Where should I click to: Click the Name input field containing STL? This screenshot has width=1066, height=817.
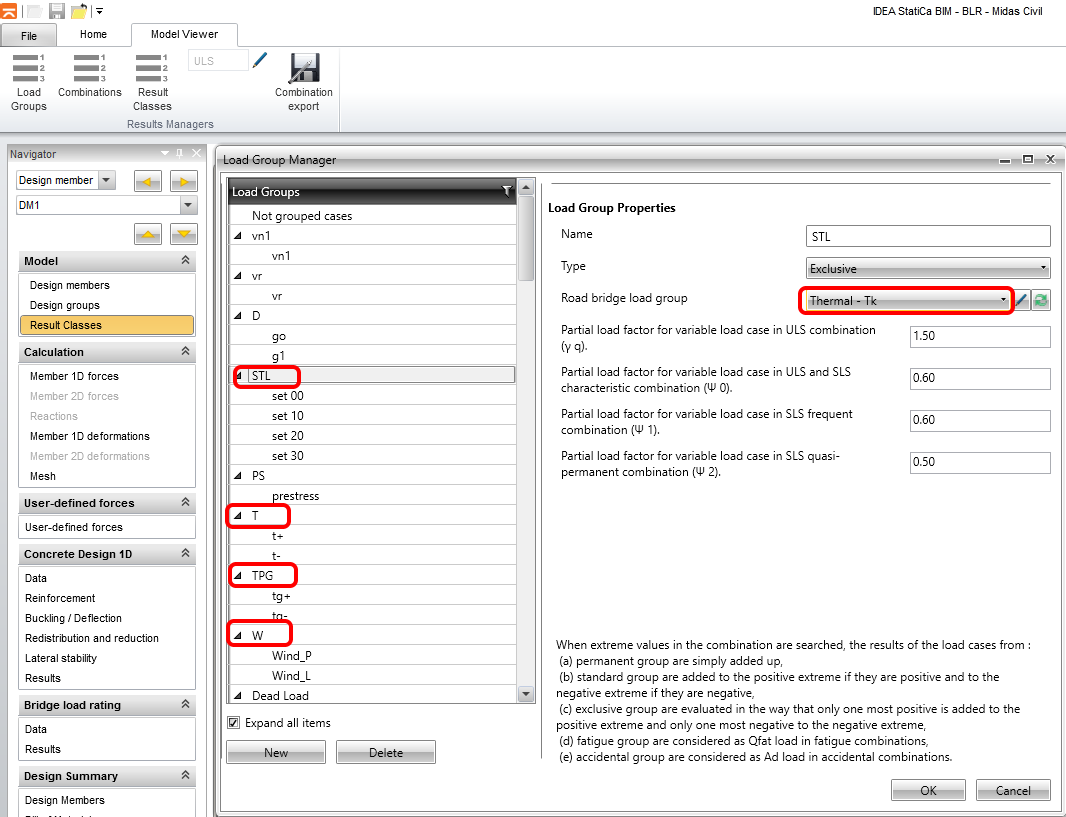tap(928, 236)
